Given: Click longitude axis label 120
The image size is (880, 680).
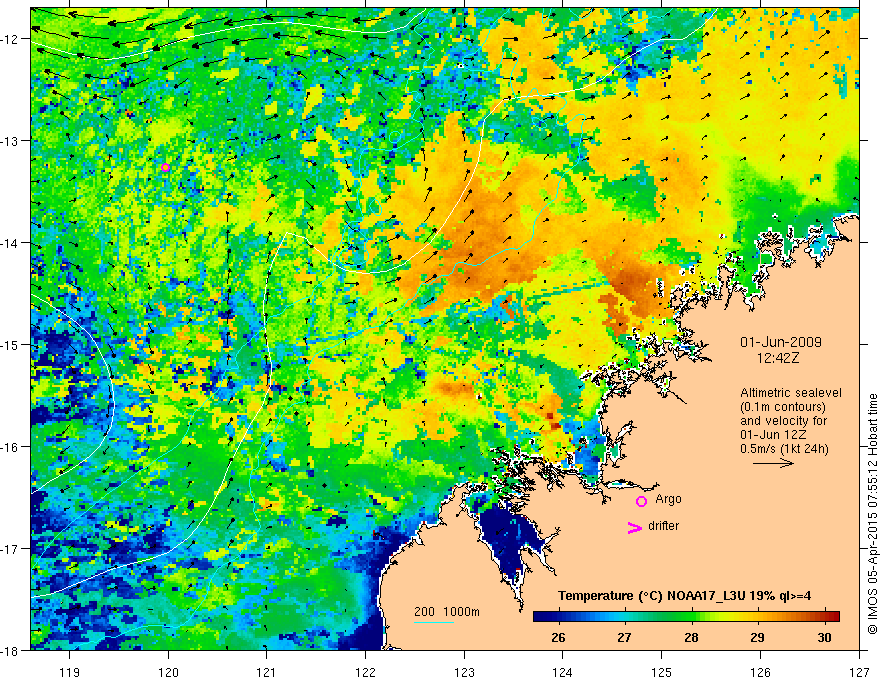Looking at the screenshot, I should coord(168,672).
